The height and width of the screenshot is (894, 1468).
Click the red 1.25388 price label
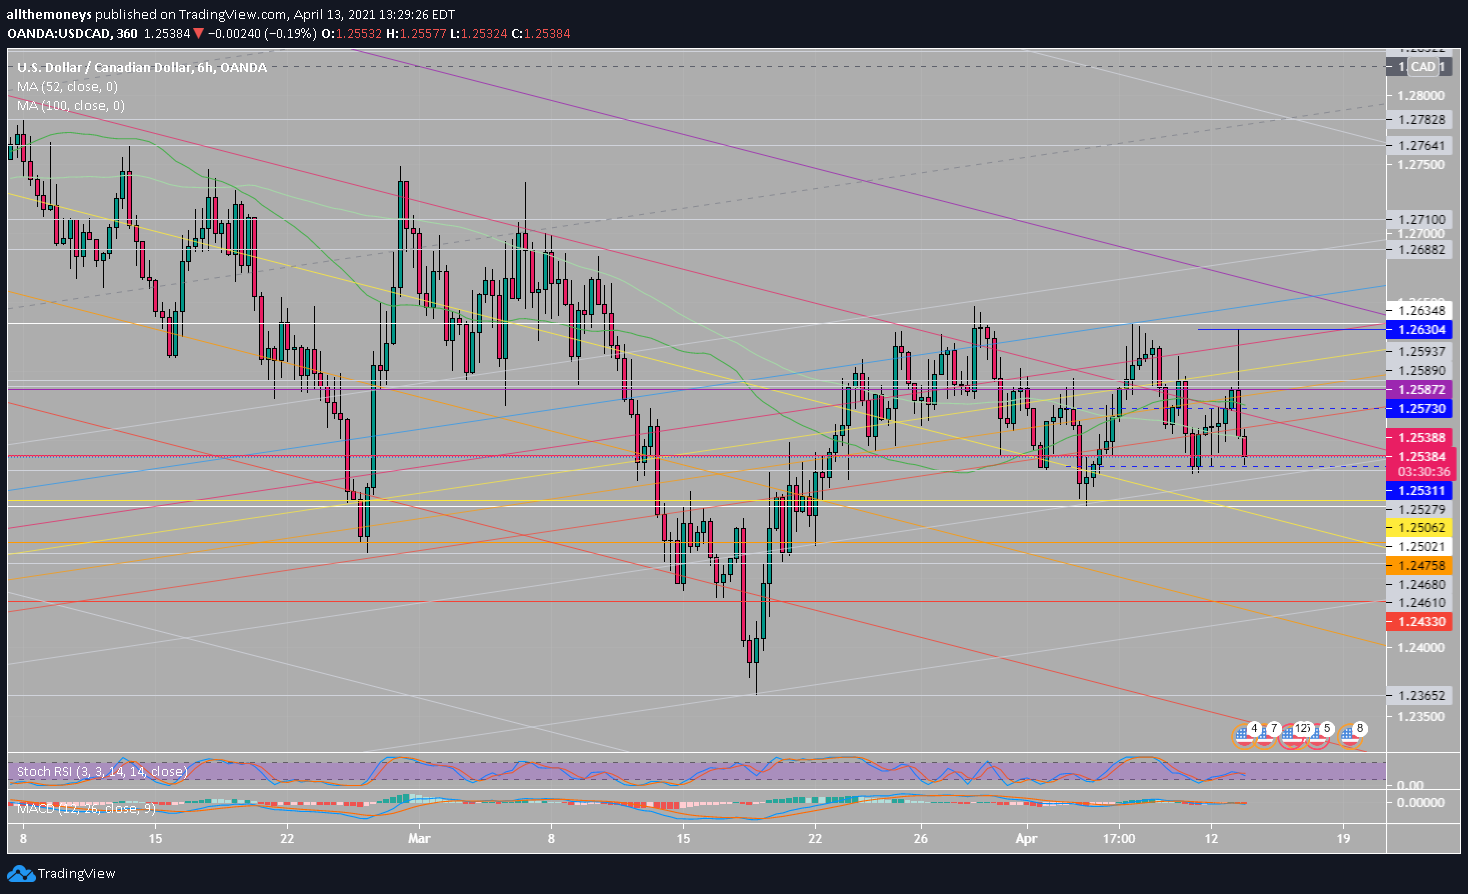tap(1421, 437)
